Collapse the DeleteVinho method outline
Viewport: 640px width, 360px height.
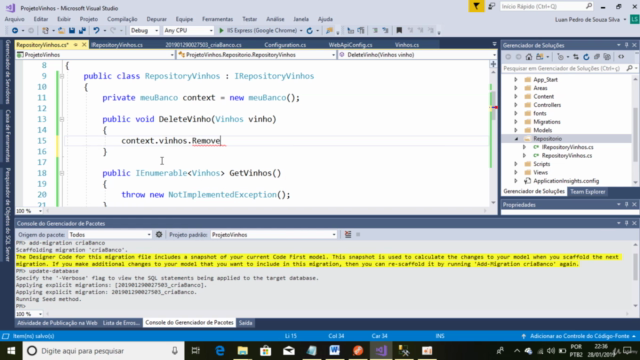pos(62,119)
